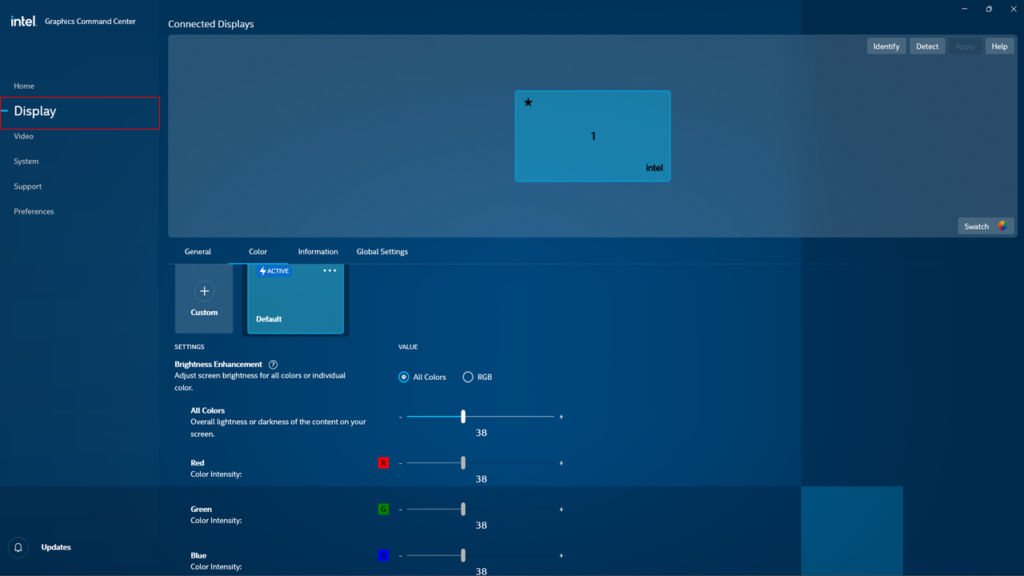Viewport: 1024px width, 576px height.
Task: Click the Help button
Action: pos(999,46)
